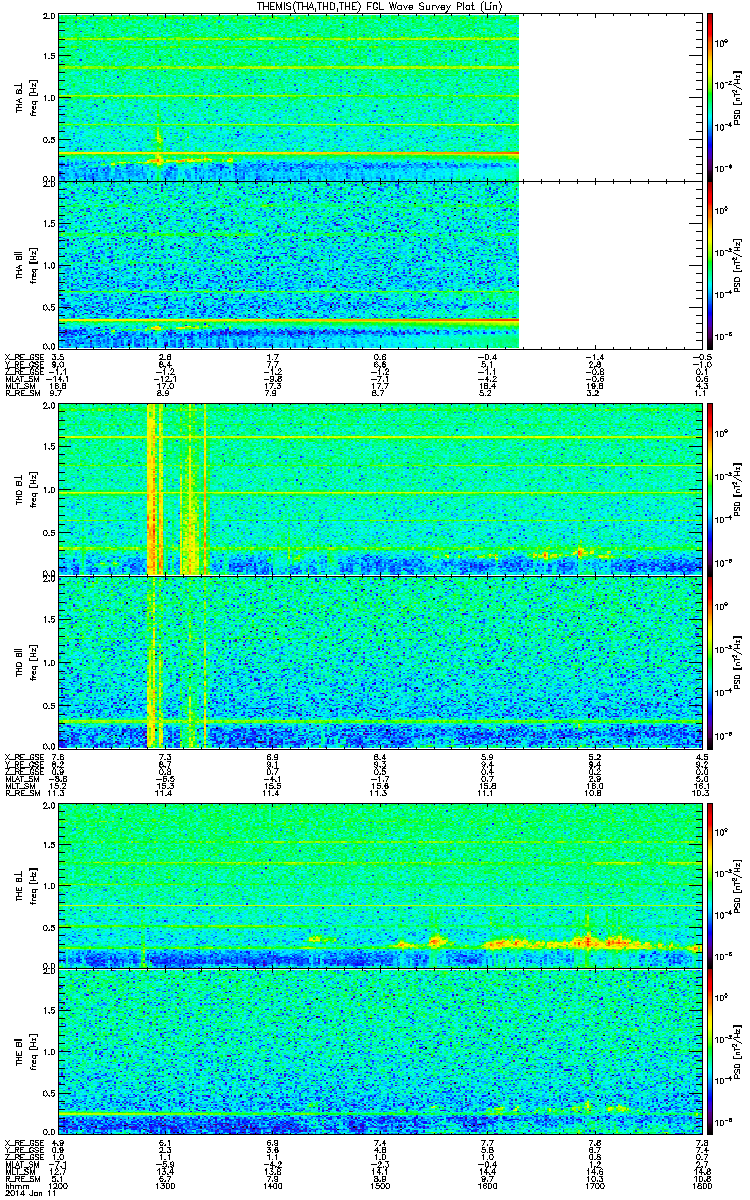Click the R_RE_SM row label under THD panels
The image size is (750, 1200).
pos(21,795)
